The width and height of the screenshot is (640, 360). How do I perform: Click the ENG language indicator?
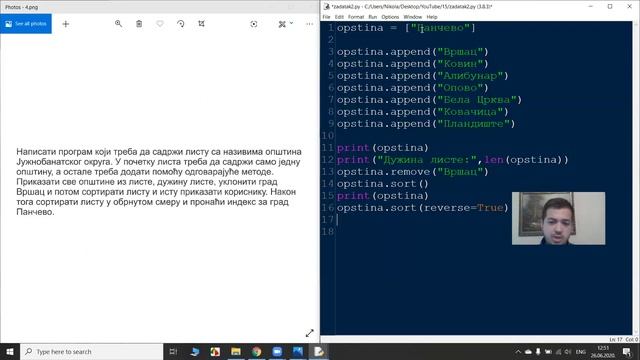(580, 351)
